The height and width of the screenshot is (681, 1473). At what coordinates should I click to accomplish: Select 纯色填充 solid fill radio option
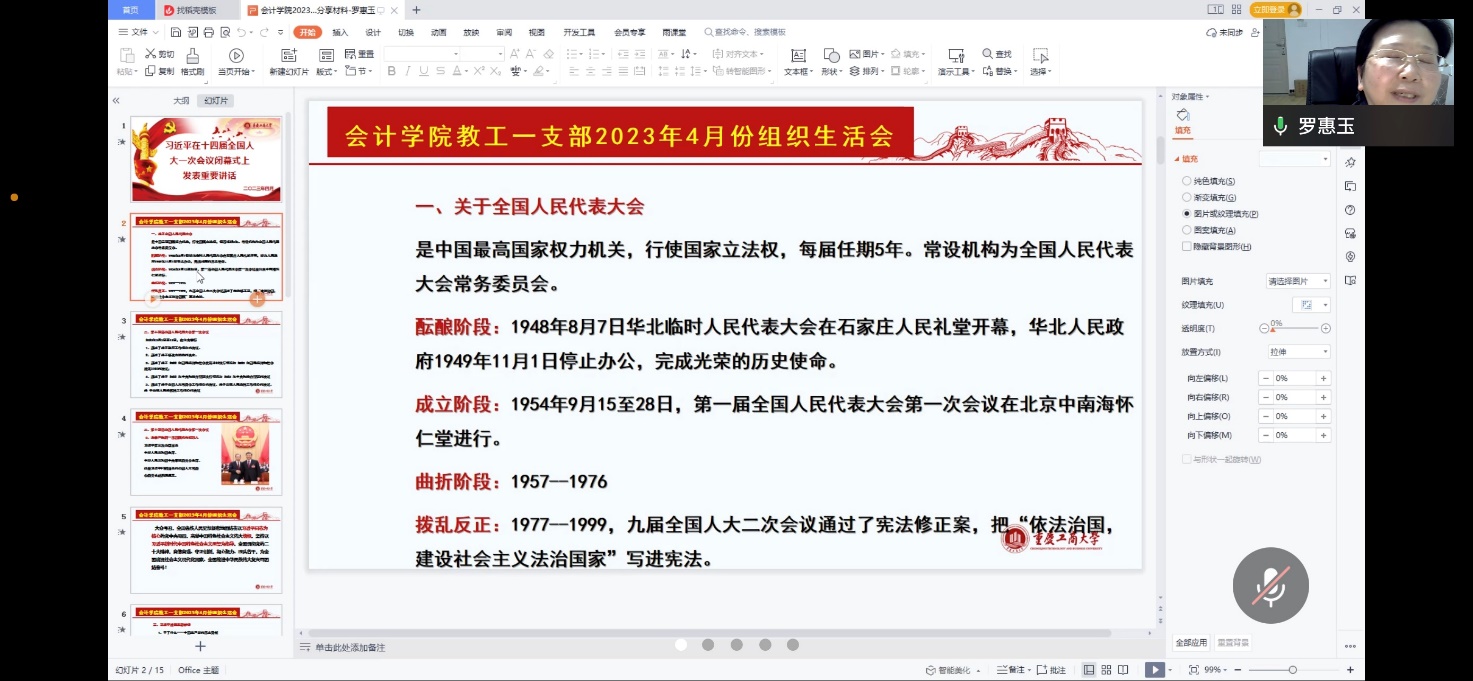(x=1187, y=181)
